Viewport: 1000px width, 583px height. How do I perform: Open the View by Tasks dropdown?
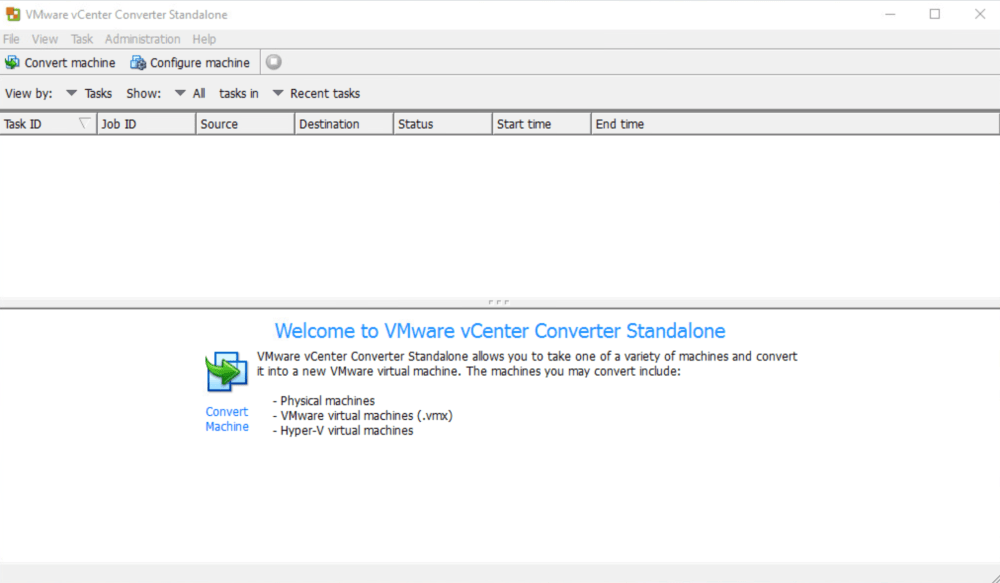click(71, 93)
